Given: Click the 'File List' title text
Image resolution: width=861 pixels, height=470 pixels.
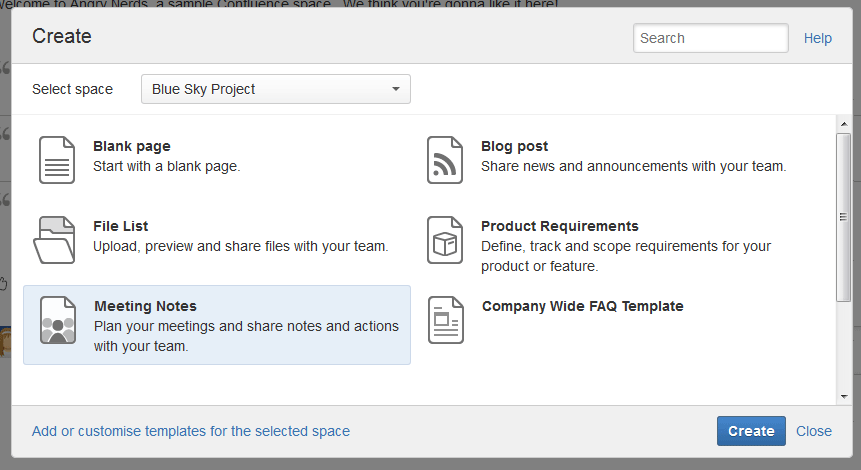Looking at the screenshot, I should 121,226.
